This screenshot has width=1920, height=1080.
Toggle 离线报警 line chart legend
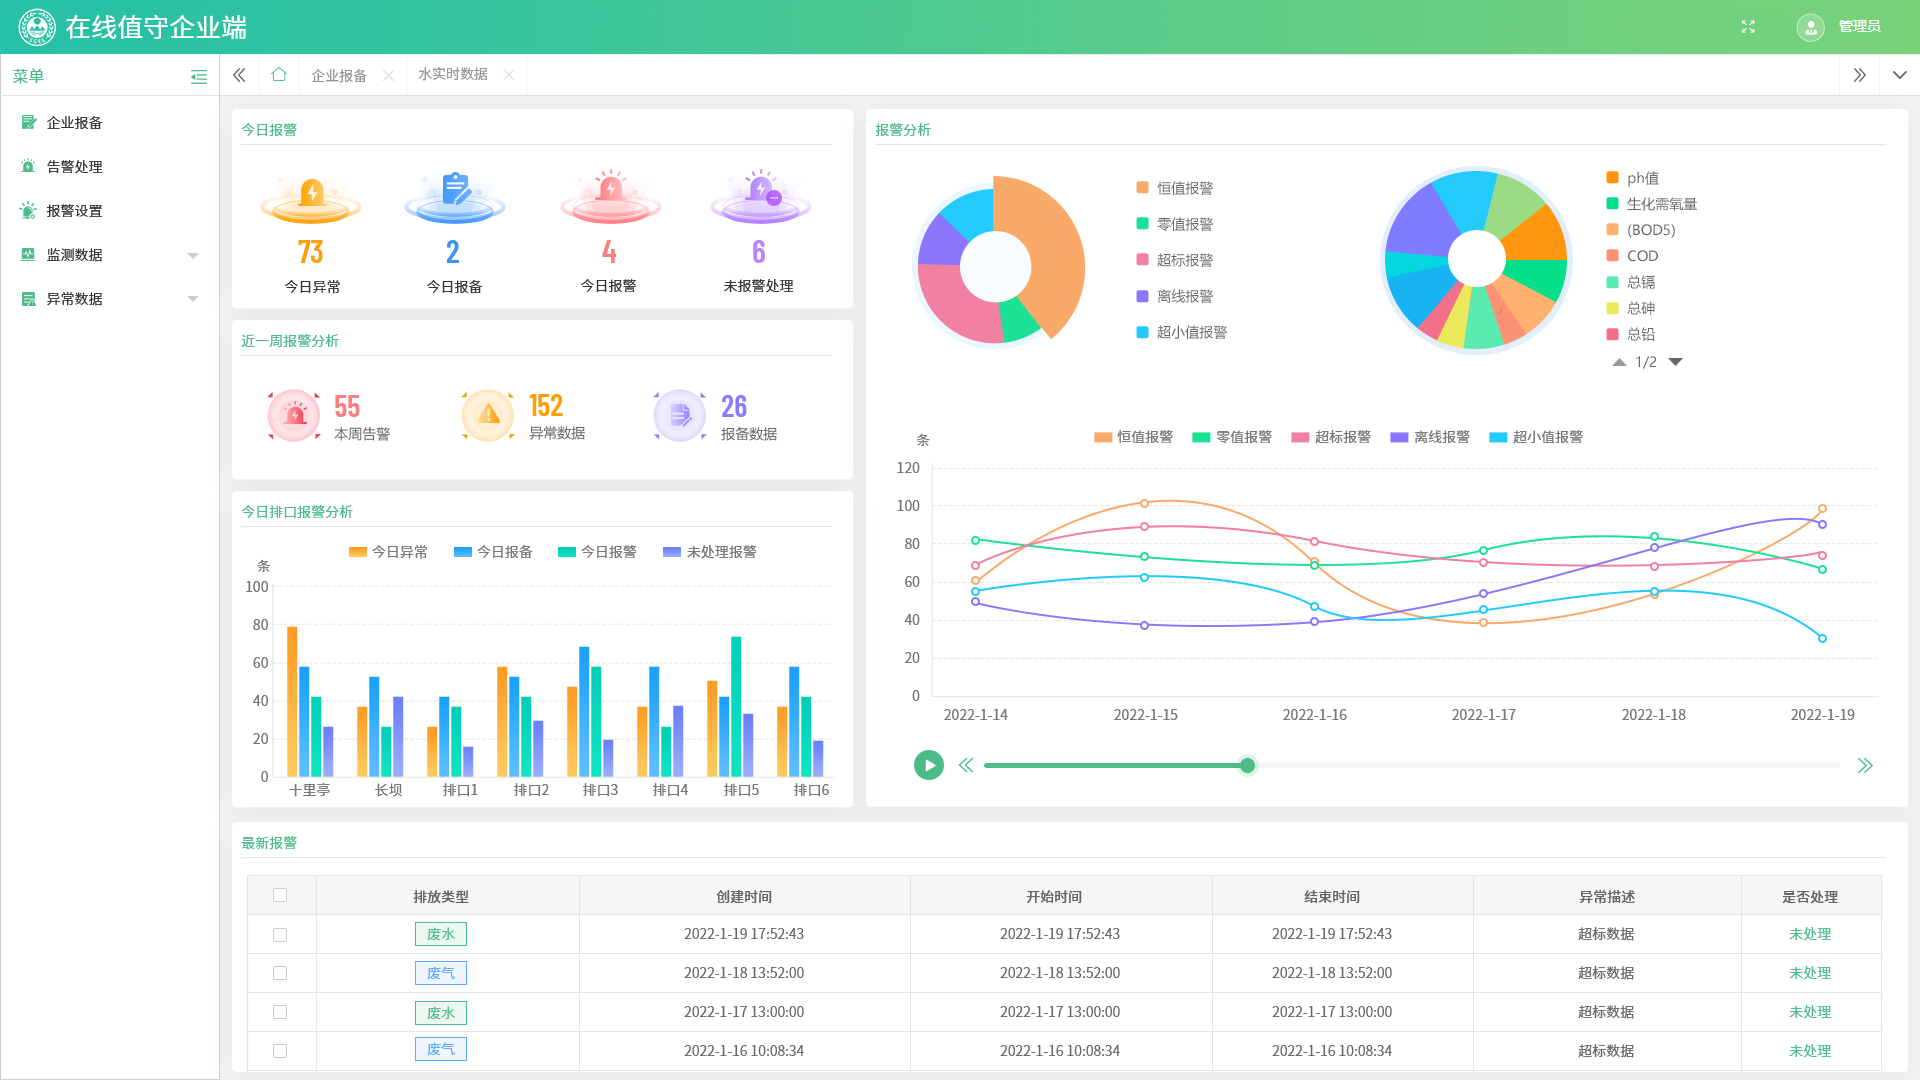(1430, 437)
